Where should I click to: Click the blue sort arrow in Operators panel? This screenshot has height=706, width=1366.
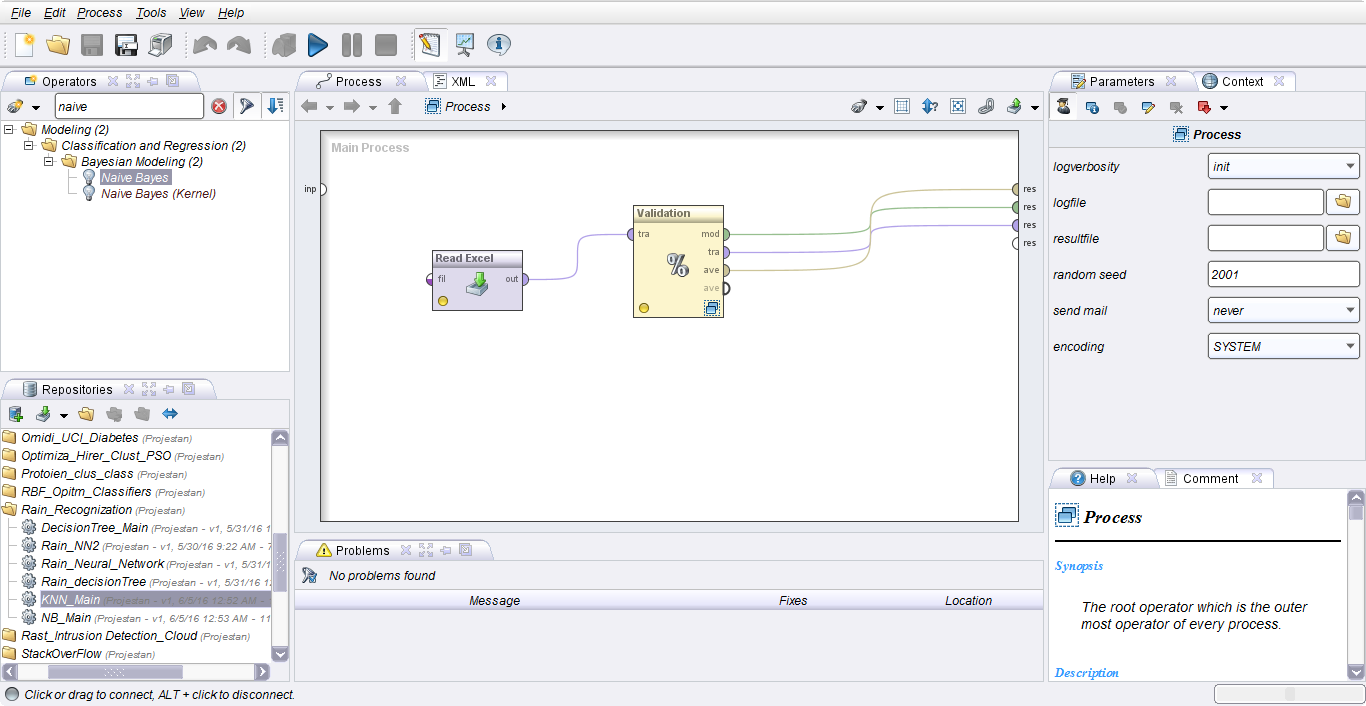click(x=276, y=106)
